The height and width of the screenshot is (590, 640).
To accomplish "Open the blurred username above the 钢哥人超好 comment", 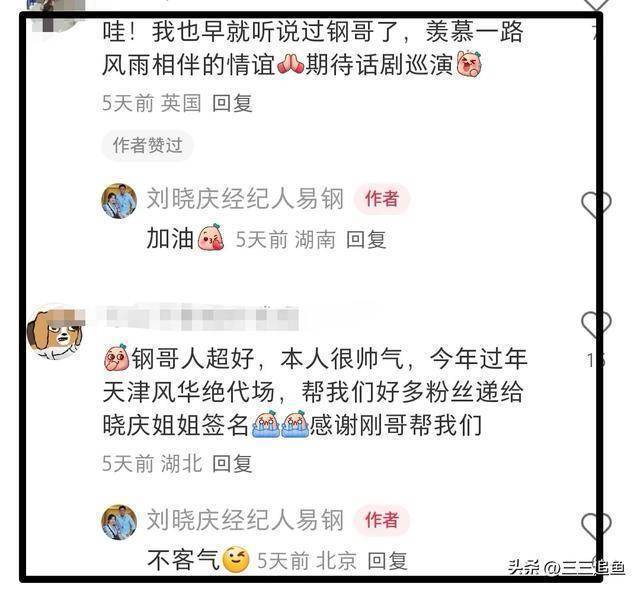I will (200, 317).
